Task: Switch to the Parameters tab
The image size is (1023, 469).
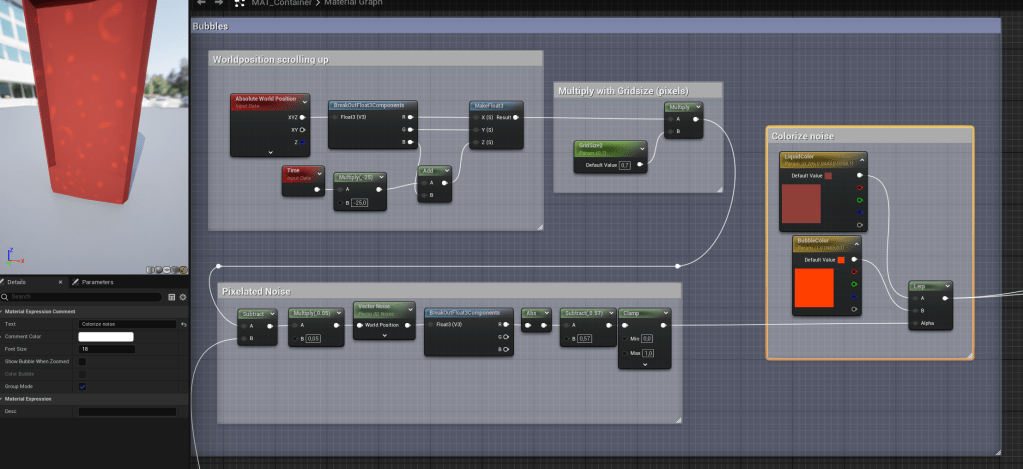Action: click(96, 282)
